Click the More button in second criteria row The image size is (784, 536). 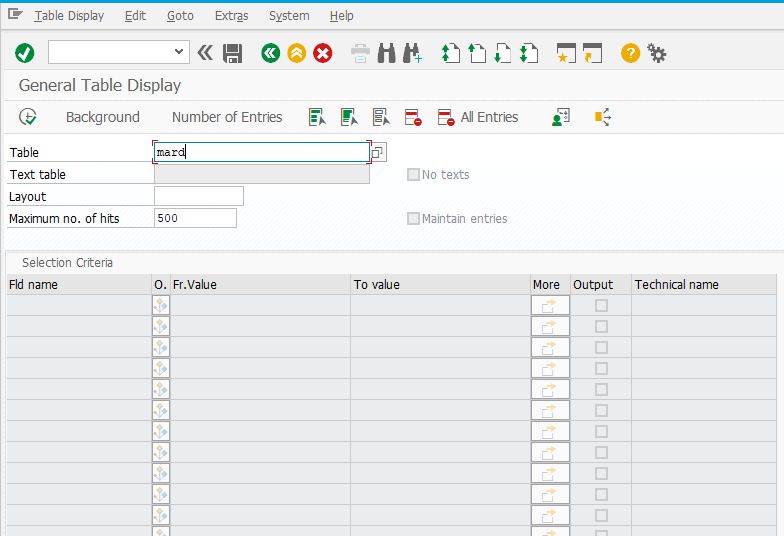click(550, 326)
